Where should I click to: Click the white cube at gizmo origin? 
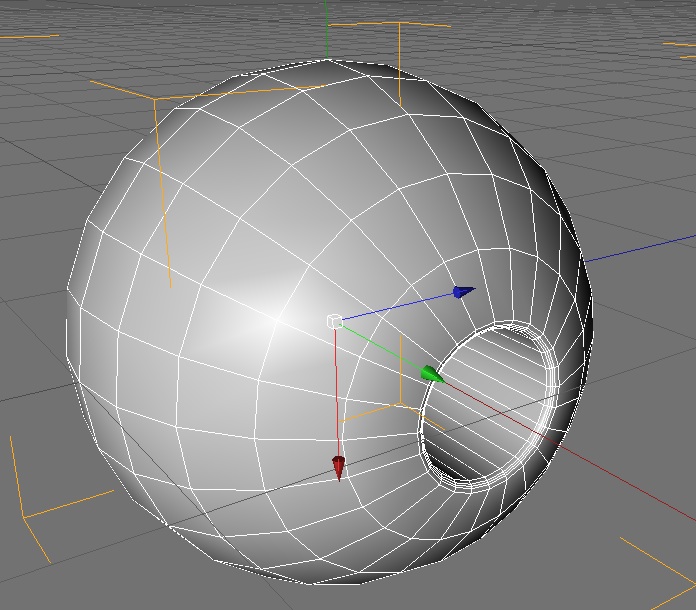tap(334, 321)
